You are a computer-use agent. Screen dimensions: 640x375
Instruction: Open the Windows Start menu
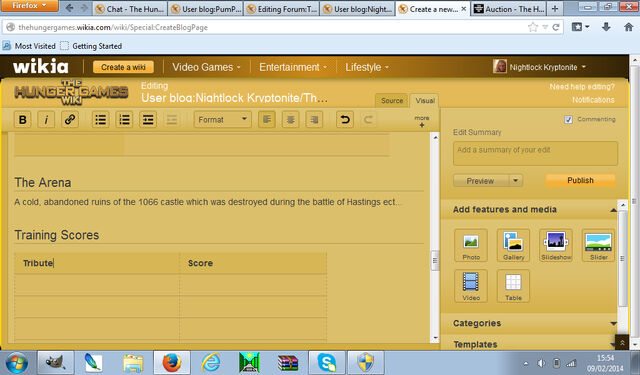(x=17, y=363)
